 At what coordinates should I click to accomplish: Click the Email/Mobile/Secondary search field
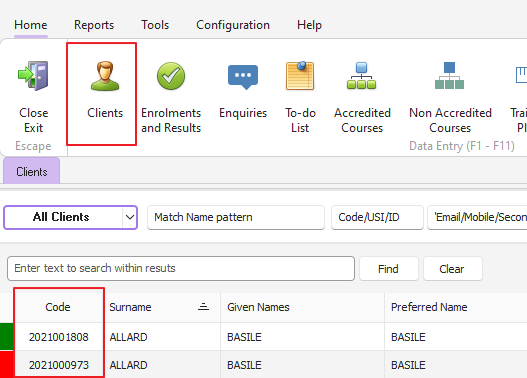point(477,217)
